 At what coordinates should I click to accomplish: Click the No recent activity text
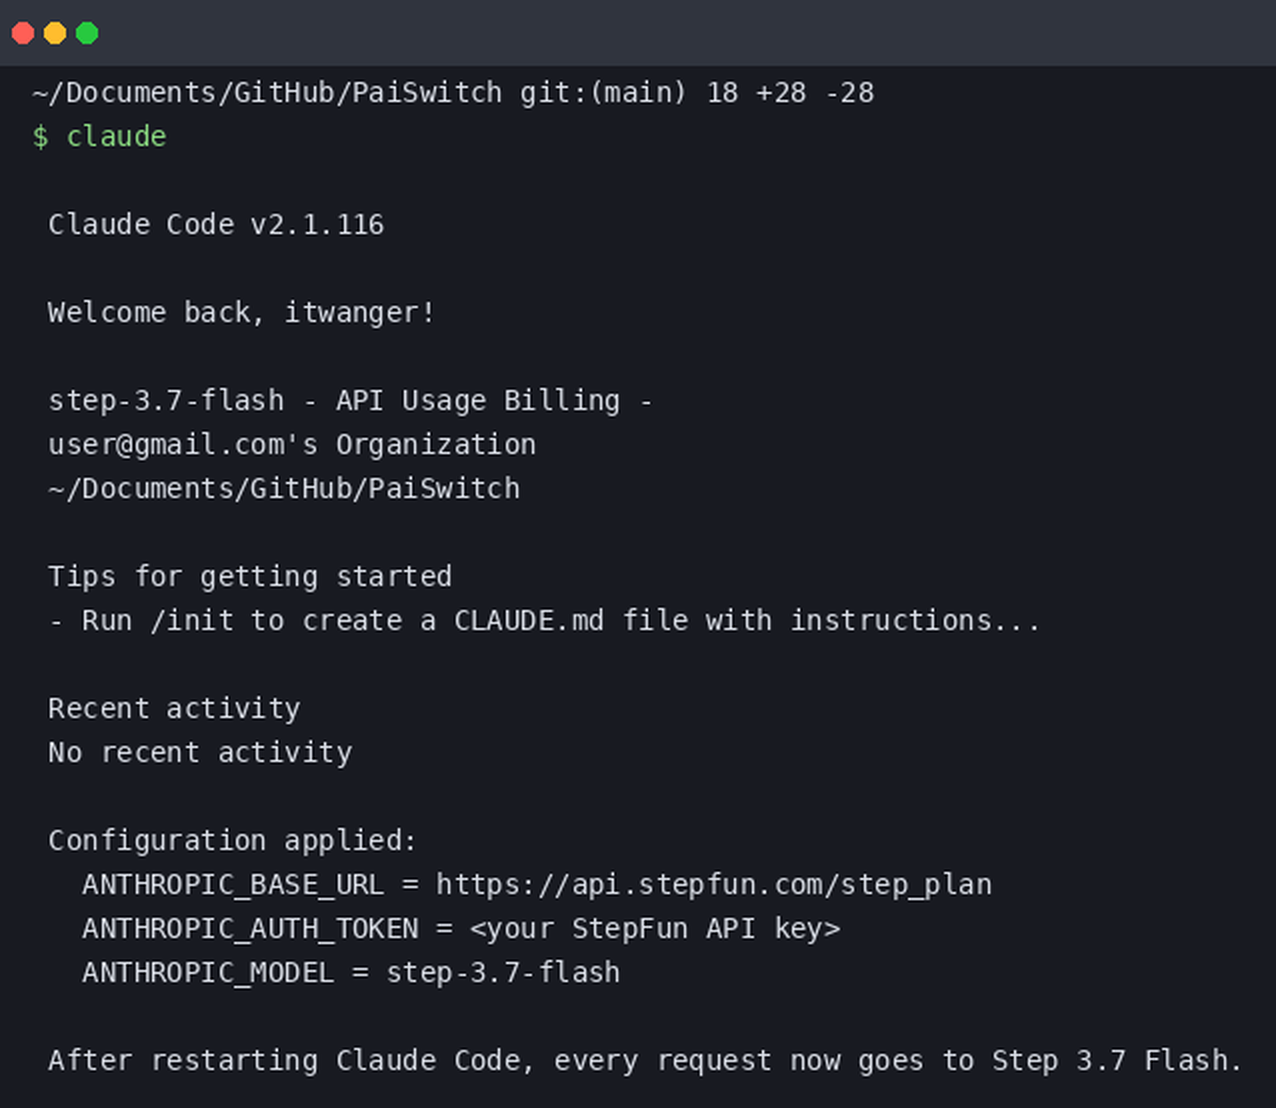200,752
